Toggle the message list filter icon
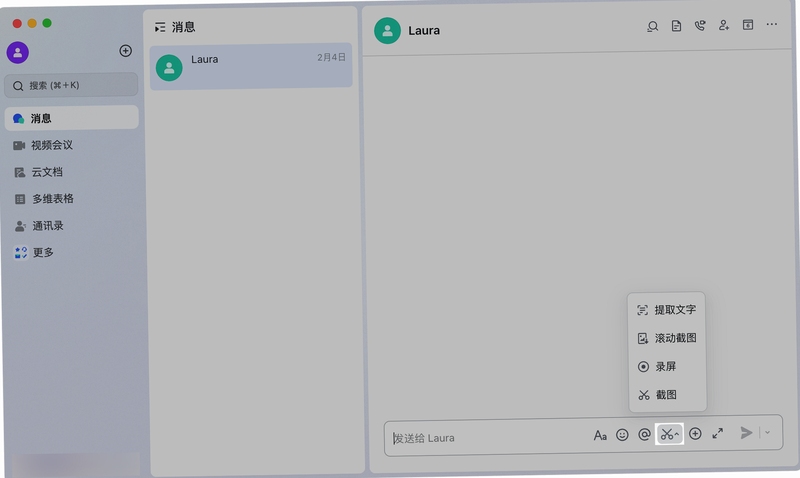The height and width of the screenshot is (478, 800). pyautogui.click(x=160, y=27)
